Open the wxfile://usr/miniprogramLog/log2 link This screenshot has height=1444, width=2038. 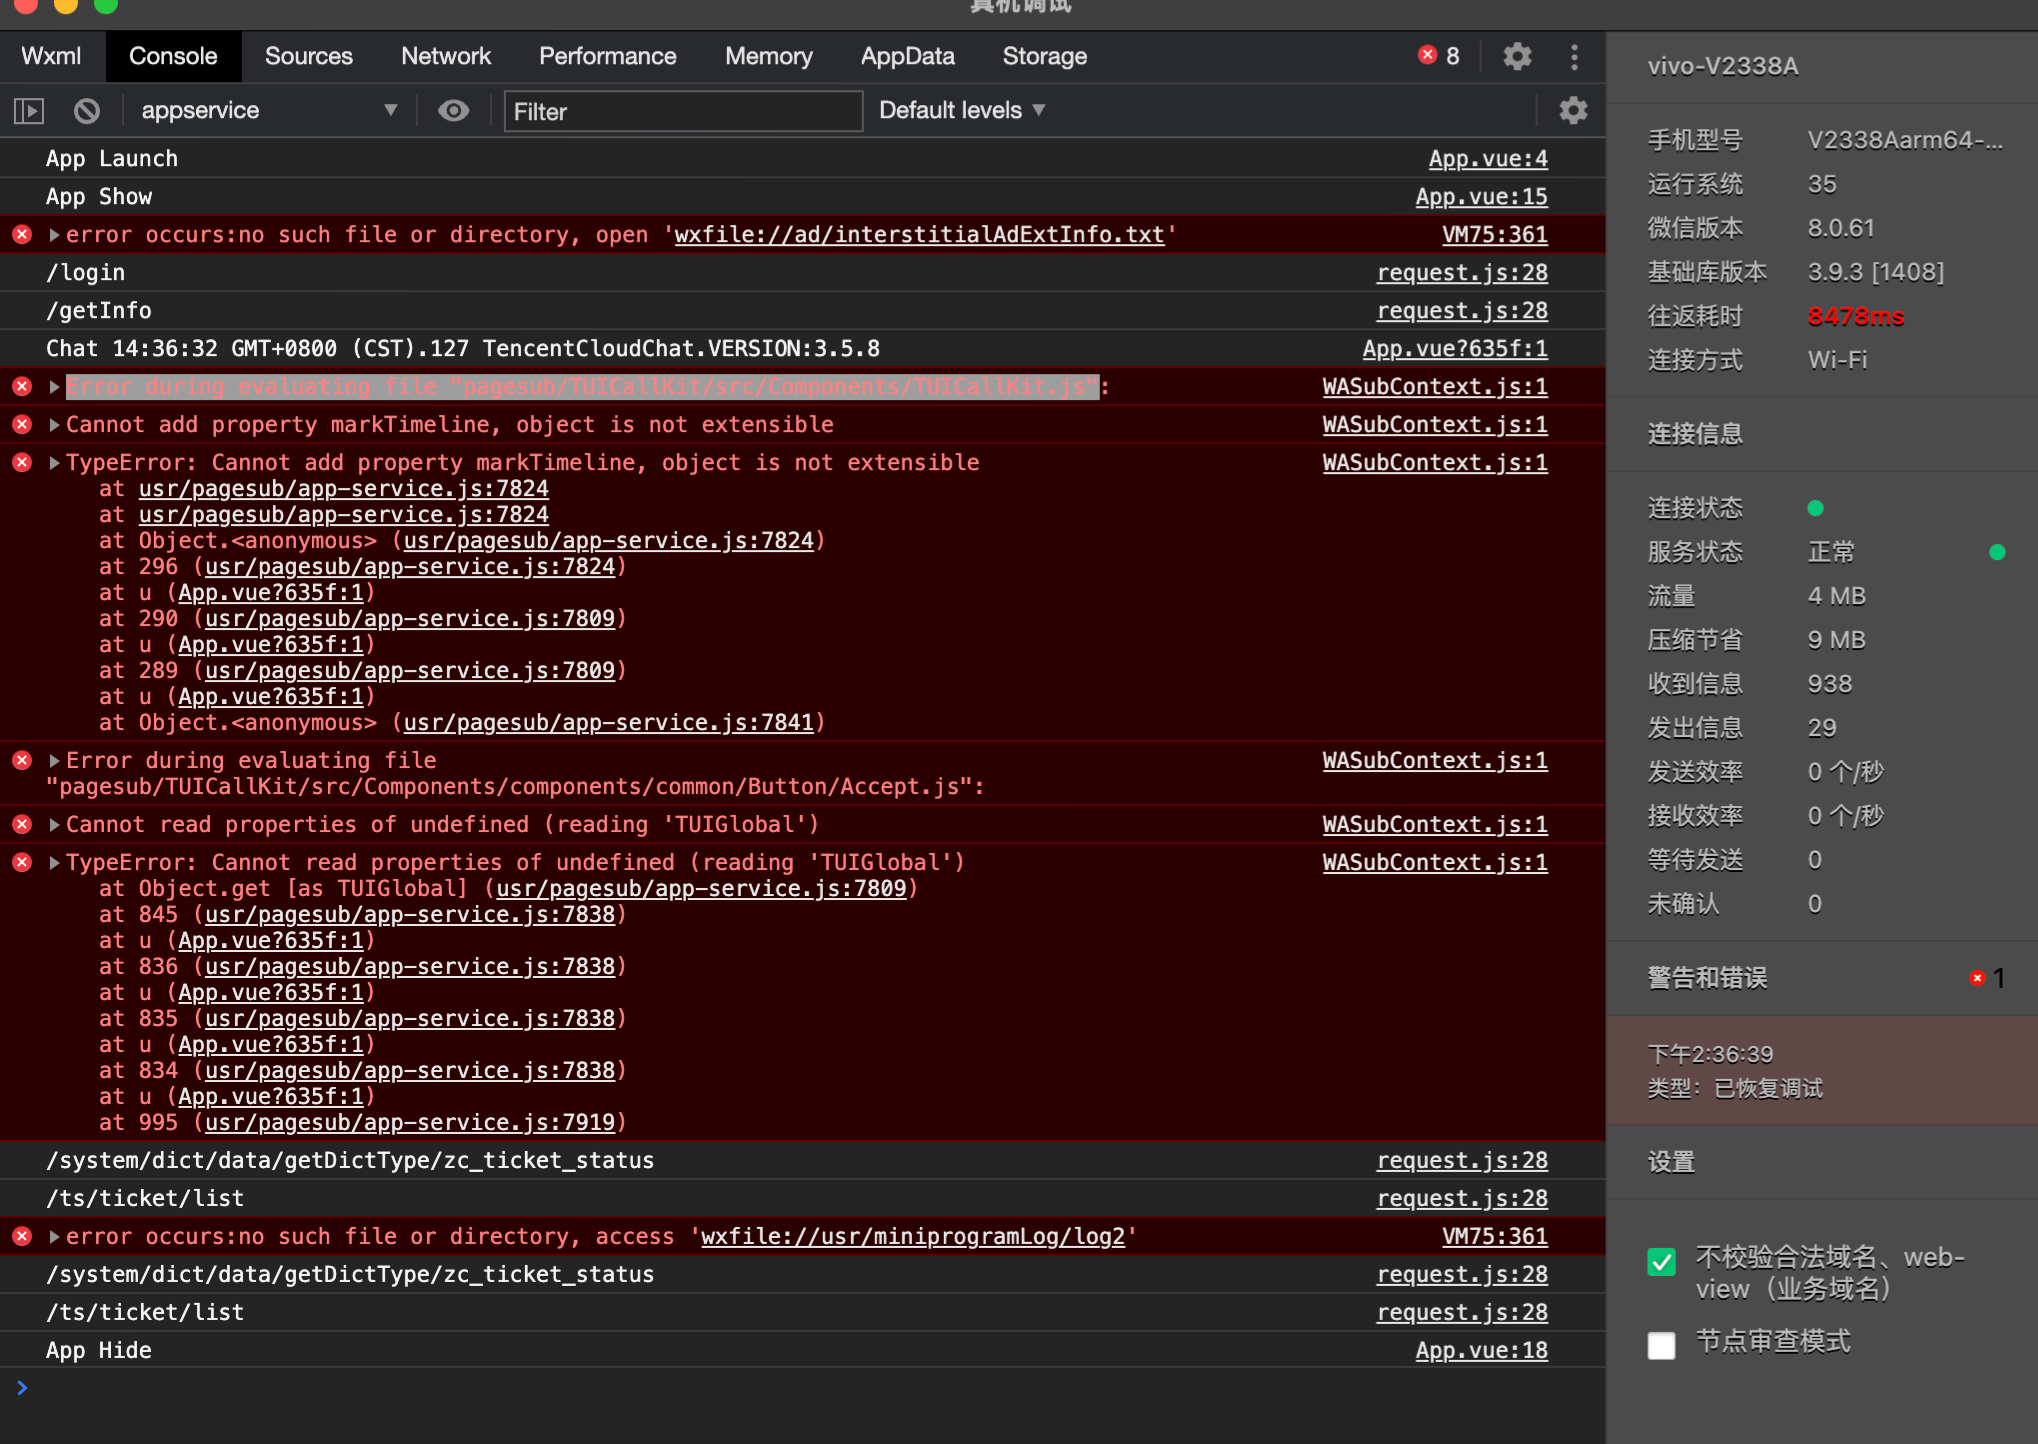(912, 1237)
